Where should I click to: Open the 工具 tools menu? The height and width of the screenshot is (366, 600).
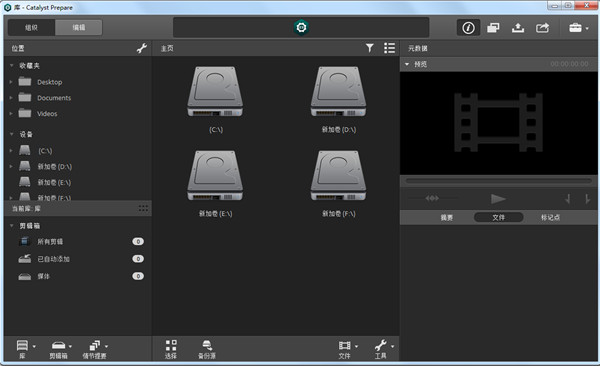(x=383, y=349)
